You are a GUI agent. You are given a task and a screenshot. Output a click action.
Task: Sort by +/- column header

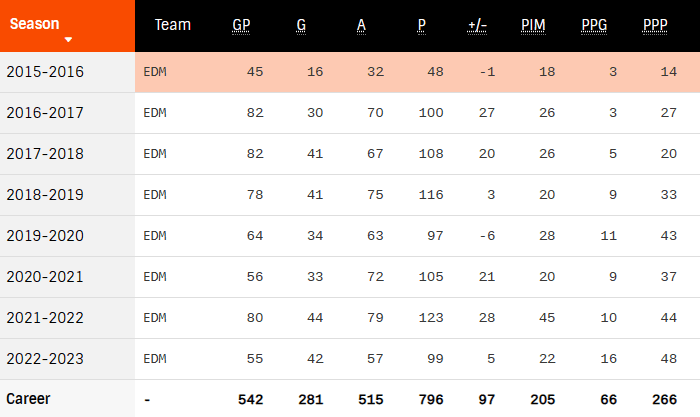click(x=477, y=25)
